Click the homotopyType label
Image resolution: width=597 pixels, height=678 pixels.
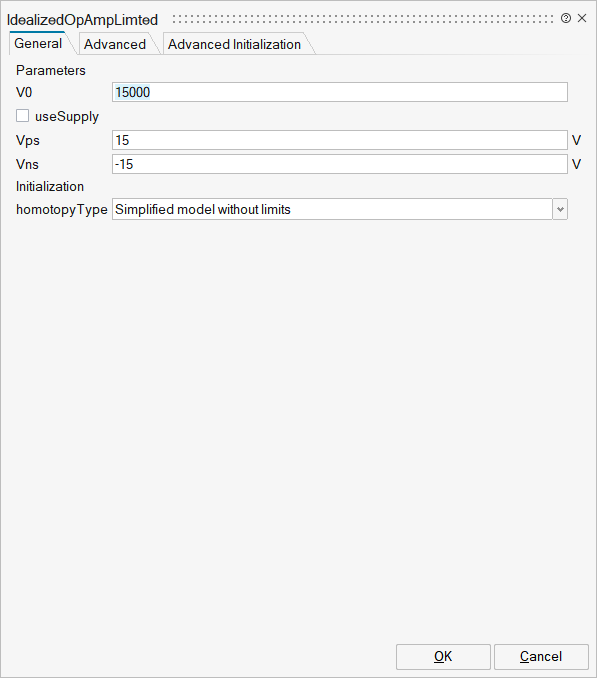pyautogui.click(x=62, y=210)
